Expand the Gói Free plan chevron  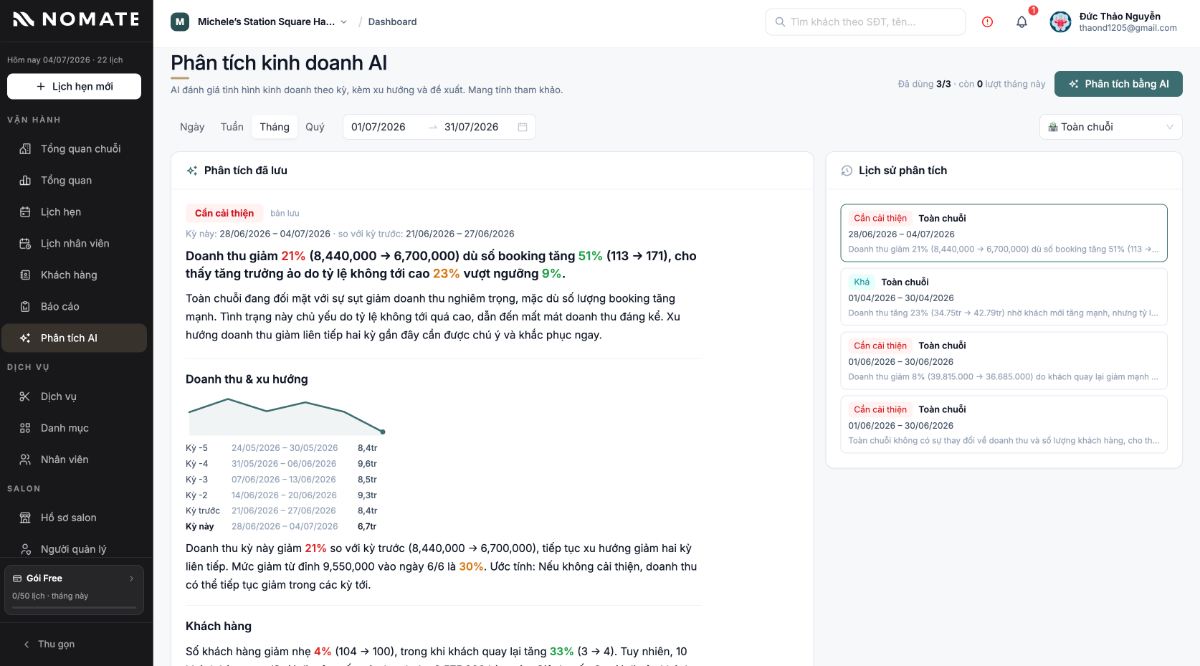pos(131,578)
